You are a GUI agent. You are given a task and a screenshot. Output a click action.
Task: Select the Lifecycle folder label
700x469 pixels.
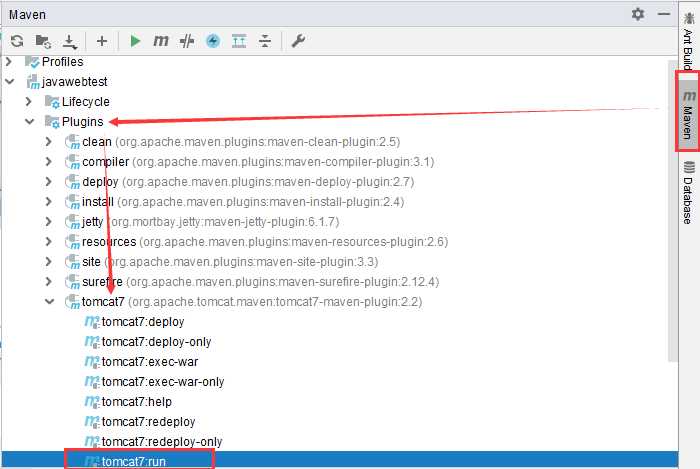[x=86, y=102]
